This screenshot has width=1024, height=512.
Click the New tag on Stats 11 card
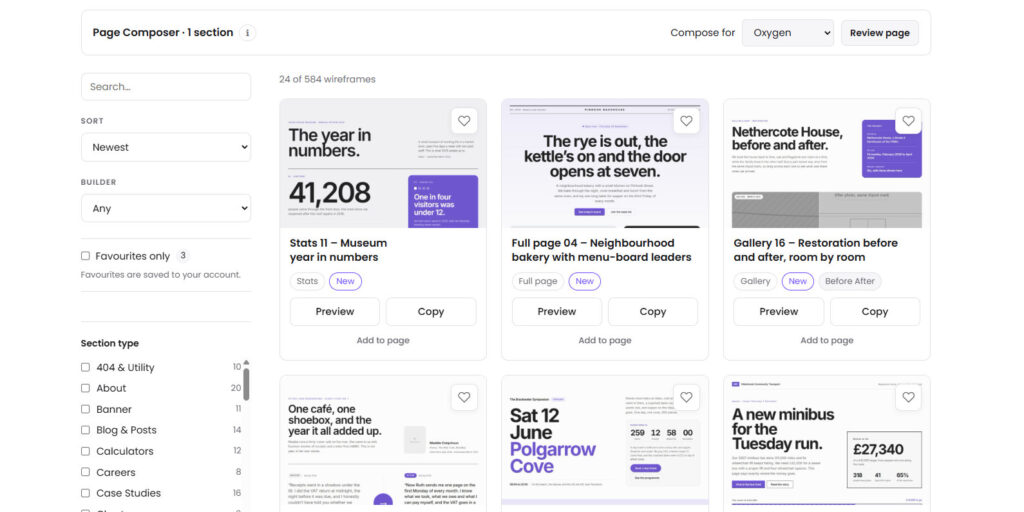(345, 281)
